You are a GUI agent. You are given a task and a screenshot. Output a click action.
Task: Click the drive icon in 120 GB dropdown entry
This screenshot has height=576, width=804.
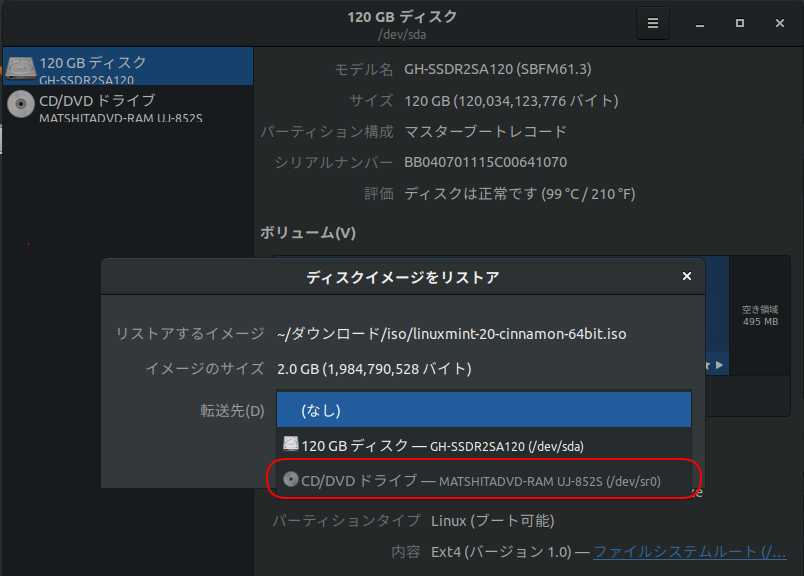tap(291, 443)
